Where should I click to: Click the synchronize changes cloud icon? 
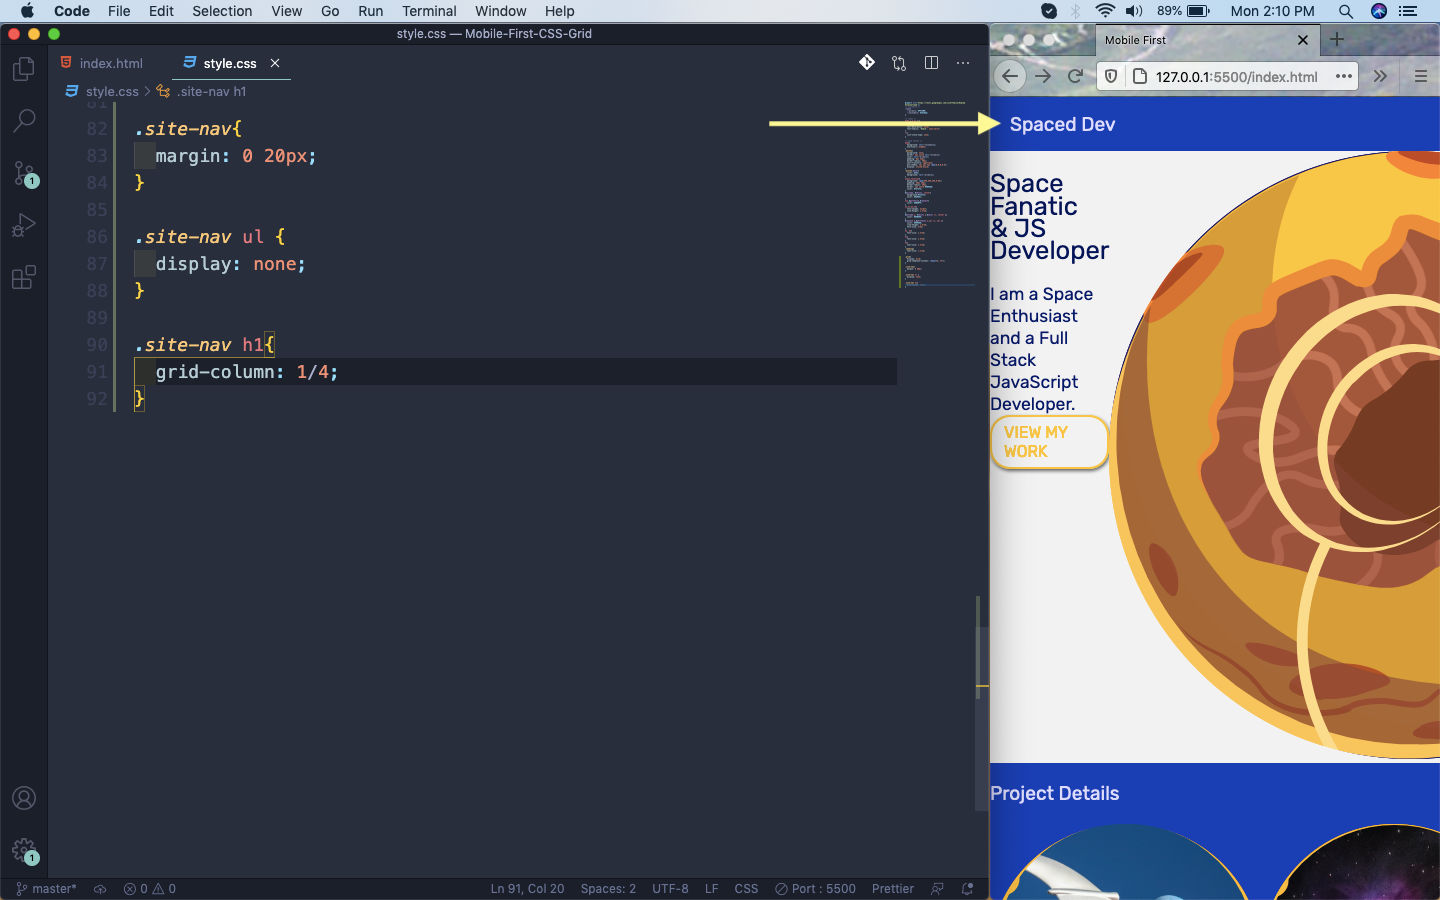(100, 888)
